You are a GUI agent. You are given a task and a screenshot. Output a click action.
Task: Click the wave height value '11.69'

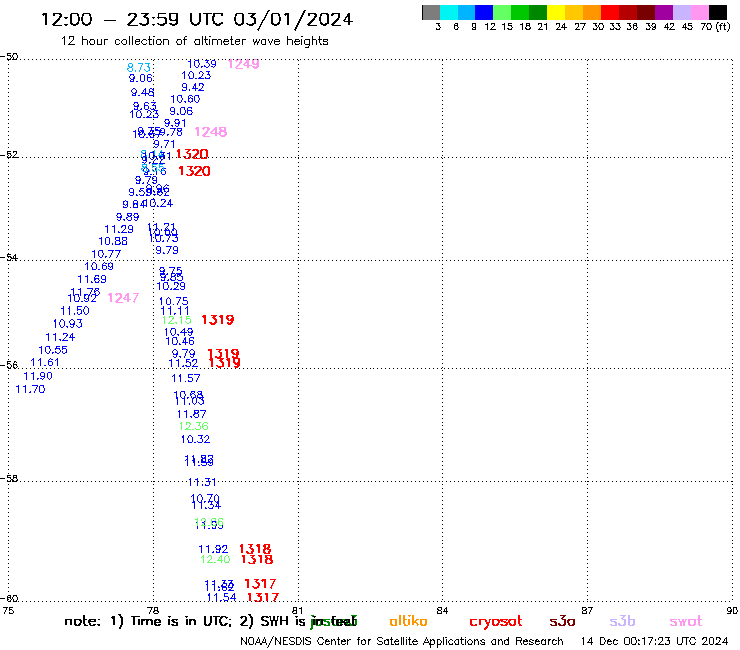coord(92,279)
